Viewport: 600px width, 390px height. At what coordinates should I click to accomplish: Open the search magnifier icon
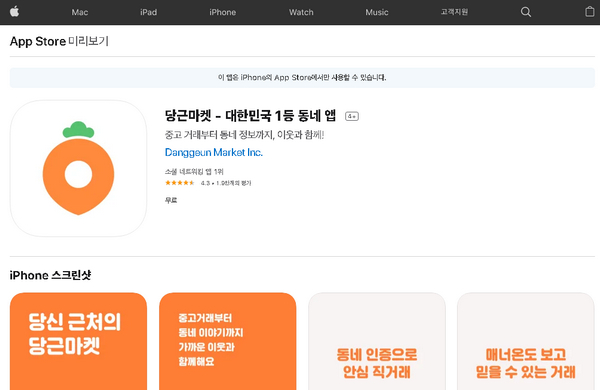(526, 12)
